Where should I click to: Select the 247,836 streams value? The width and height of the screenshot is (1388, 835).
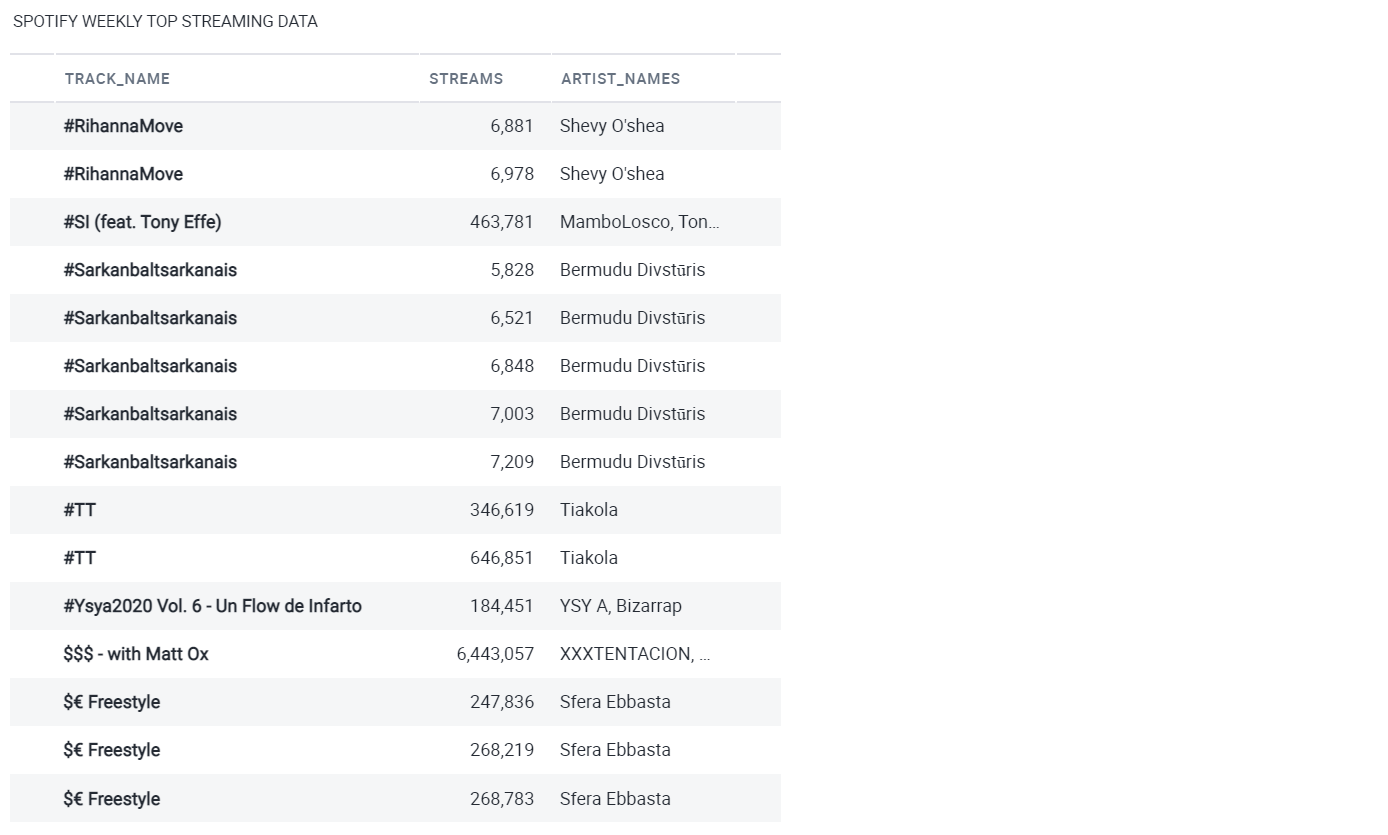coord(502,702)
